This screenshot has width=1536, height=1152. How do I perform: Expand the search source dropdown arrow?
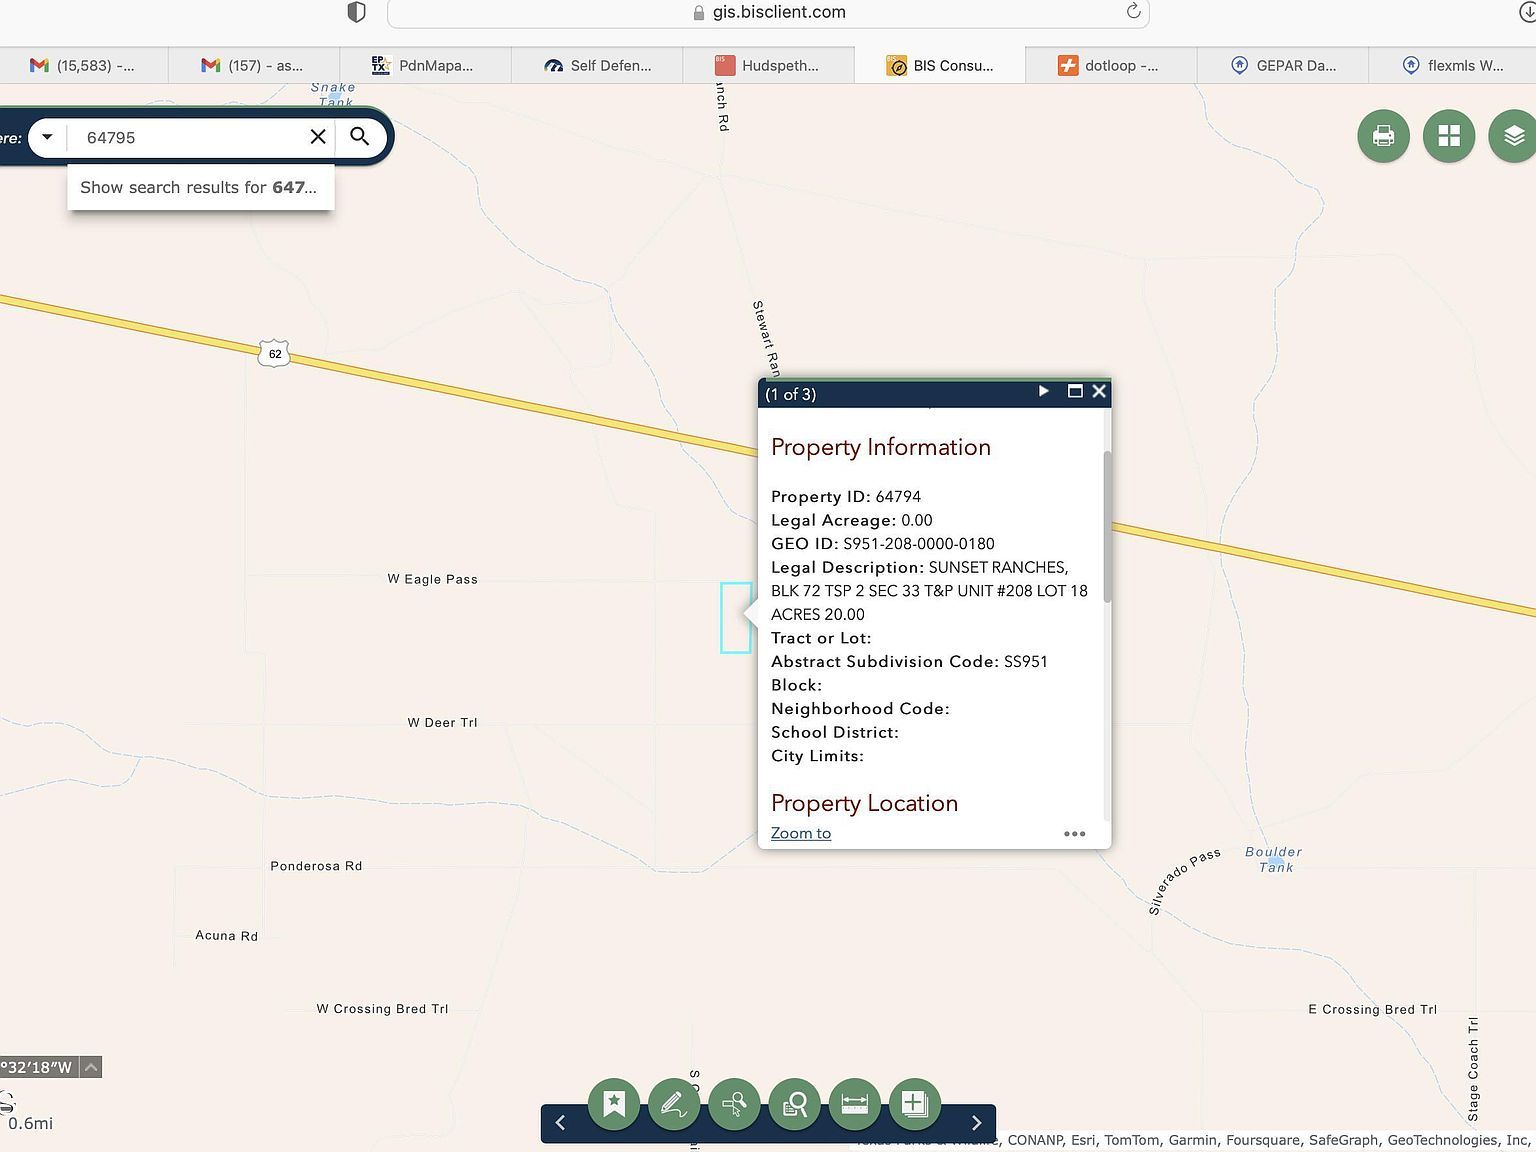tap(47, 137)
